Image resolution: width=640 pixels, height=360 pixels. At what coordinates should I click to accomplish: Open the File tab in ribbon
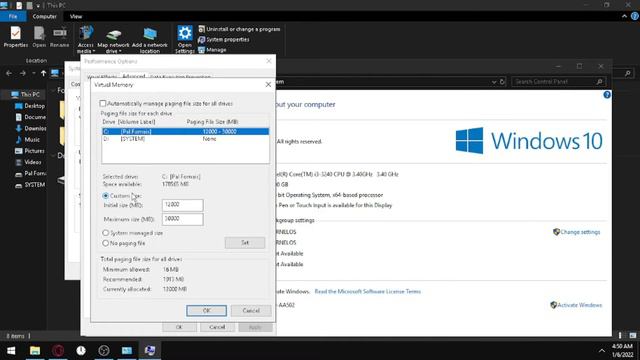pyautogui.click(x=13, y=16)
